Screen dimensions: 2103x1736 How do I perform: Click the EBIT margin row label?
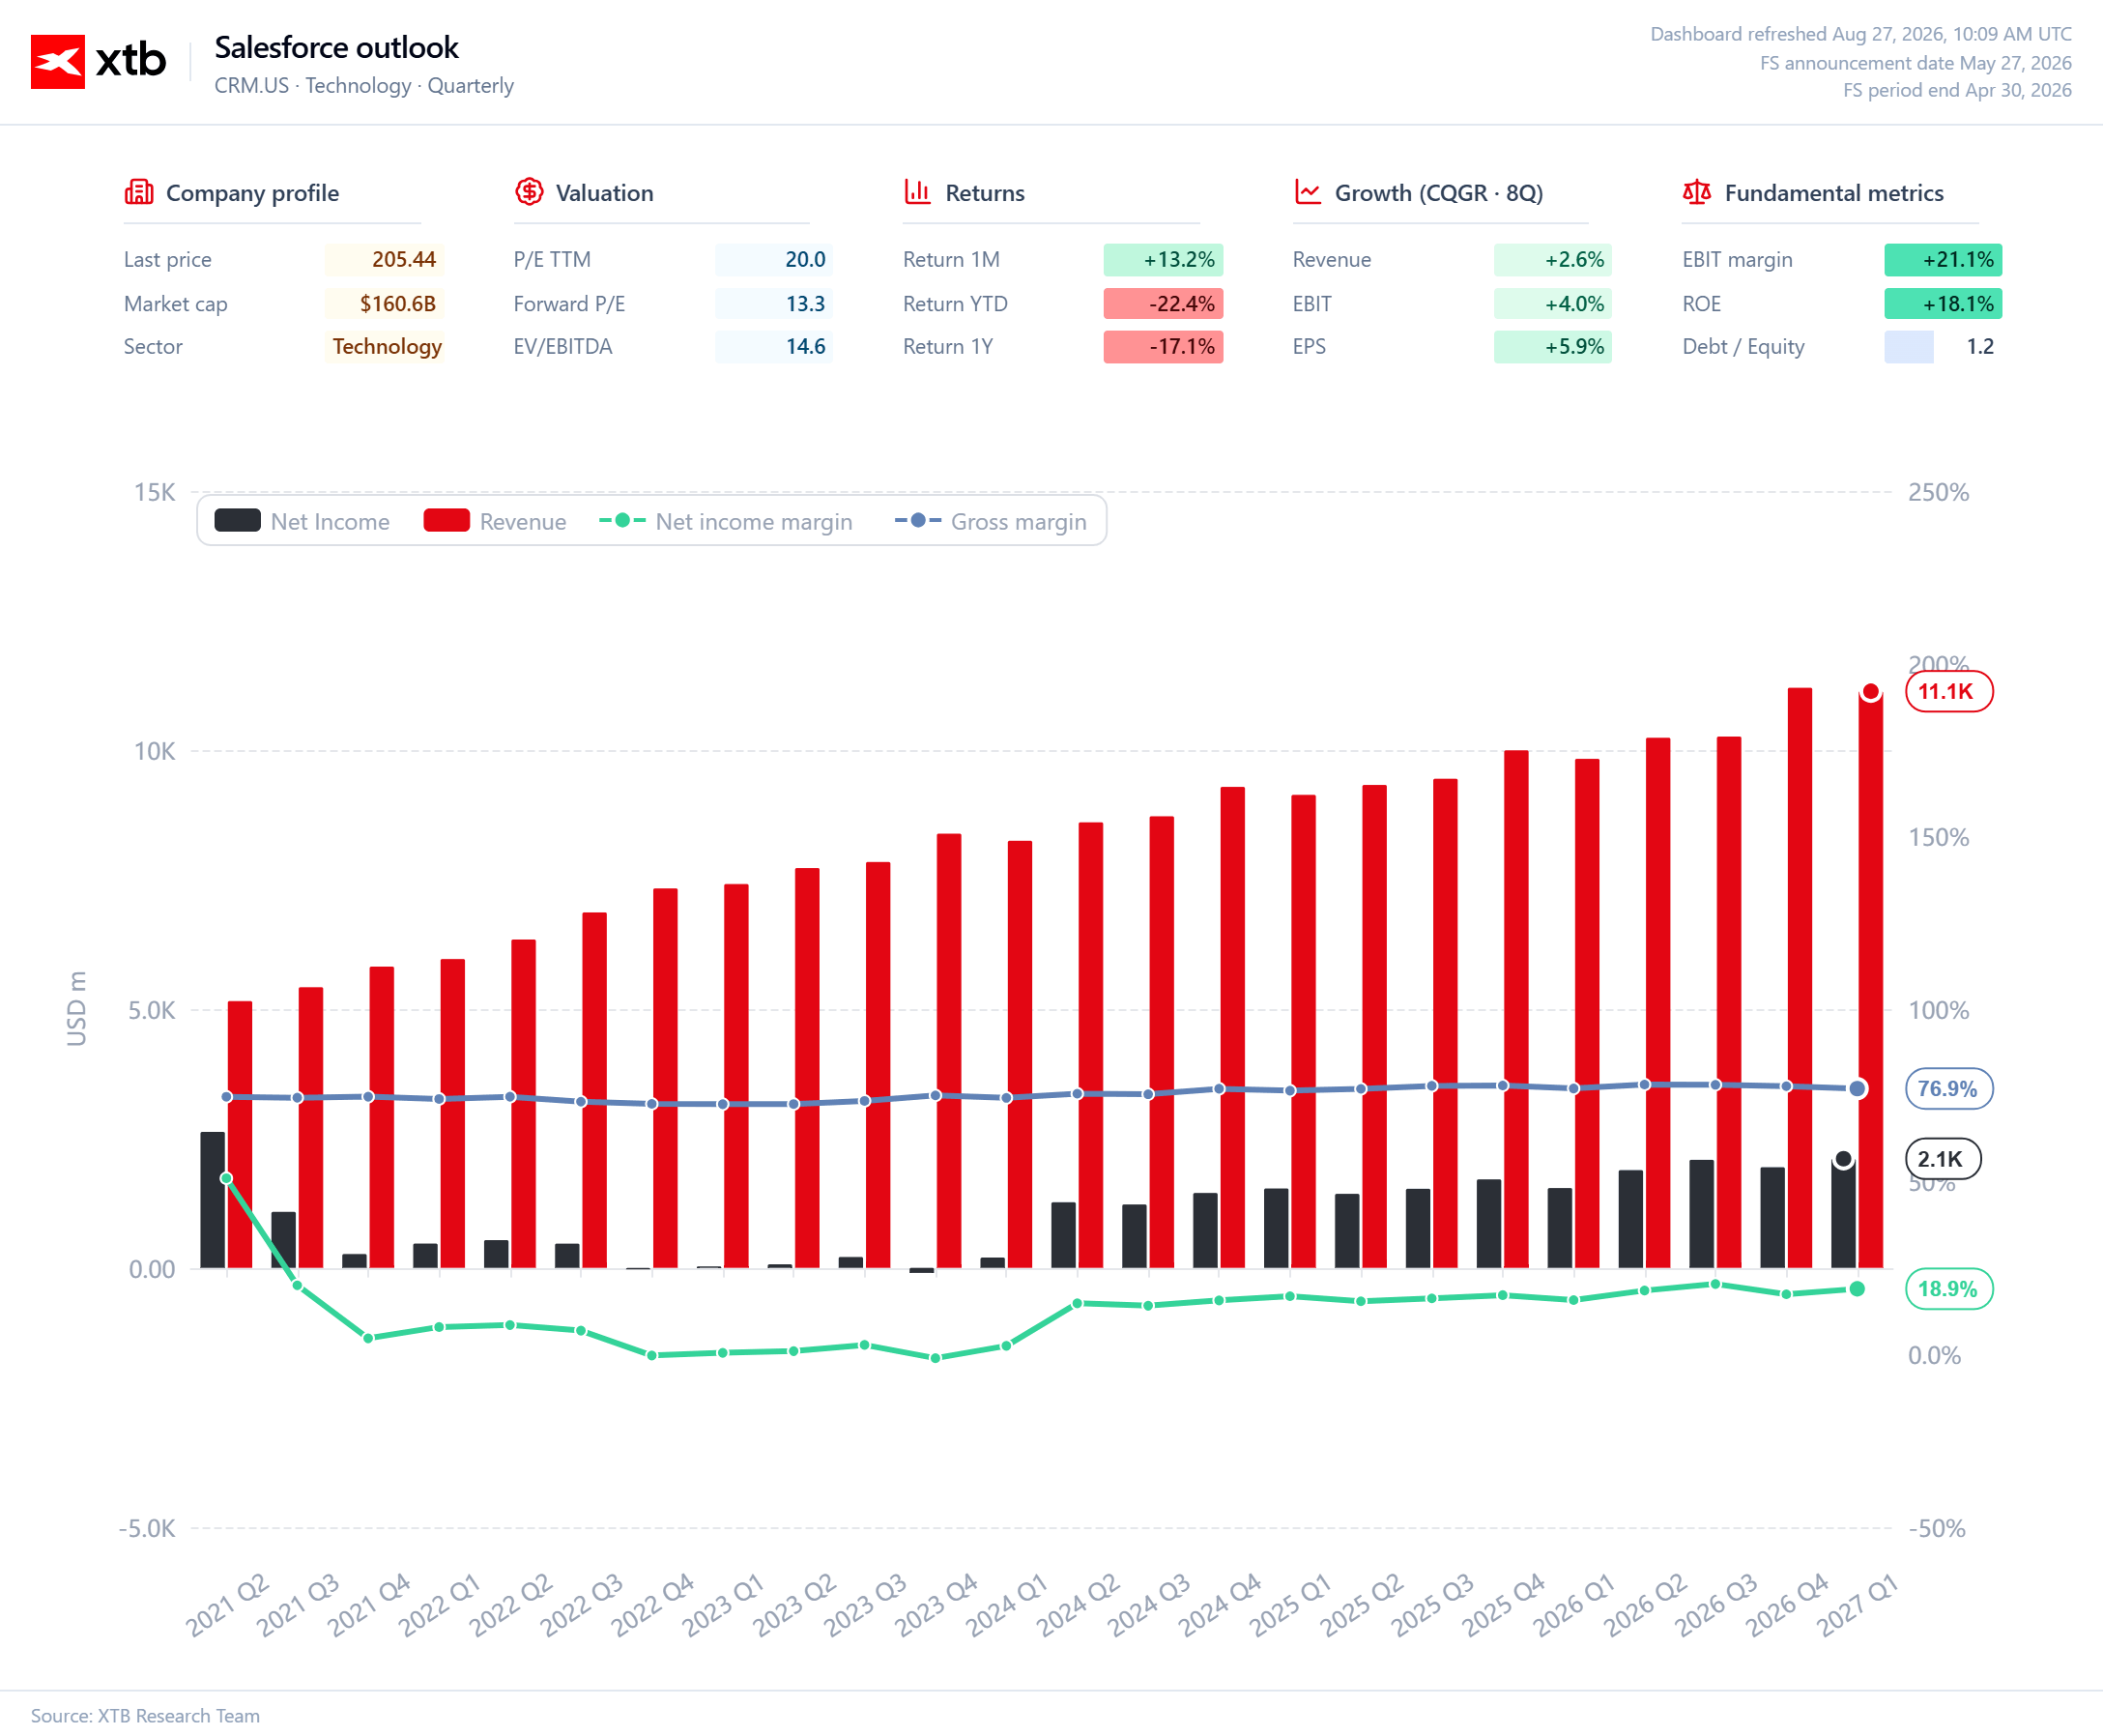[1737, 260]
